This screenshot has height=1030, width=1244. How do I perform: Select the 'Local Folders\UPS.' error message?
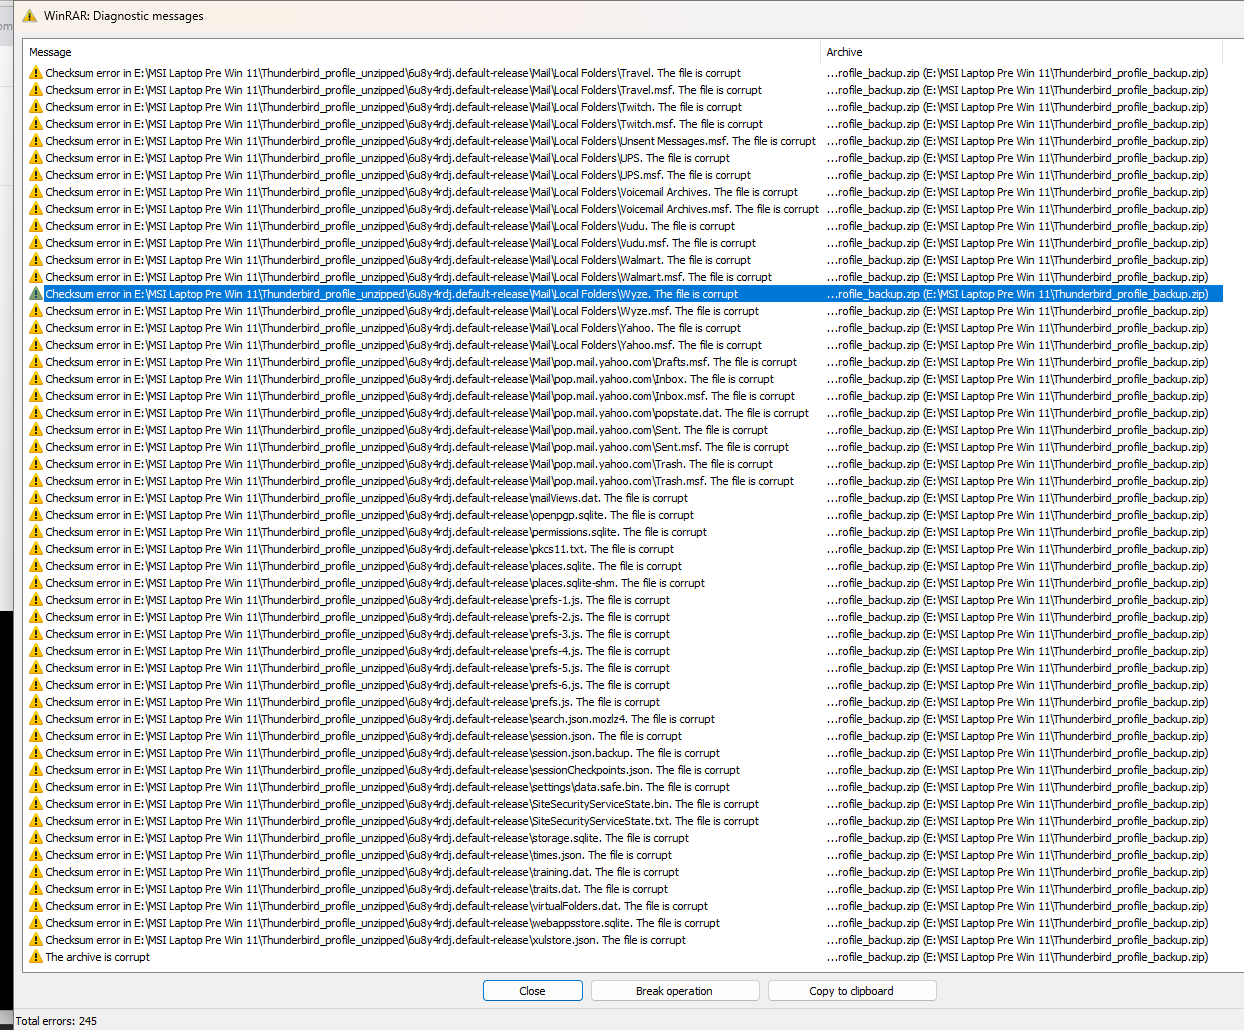click(388, 158)
